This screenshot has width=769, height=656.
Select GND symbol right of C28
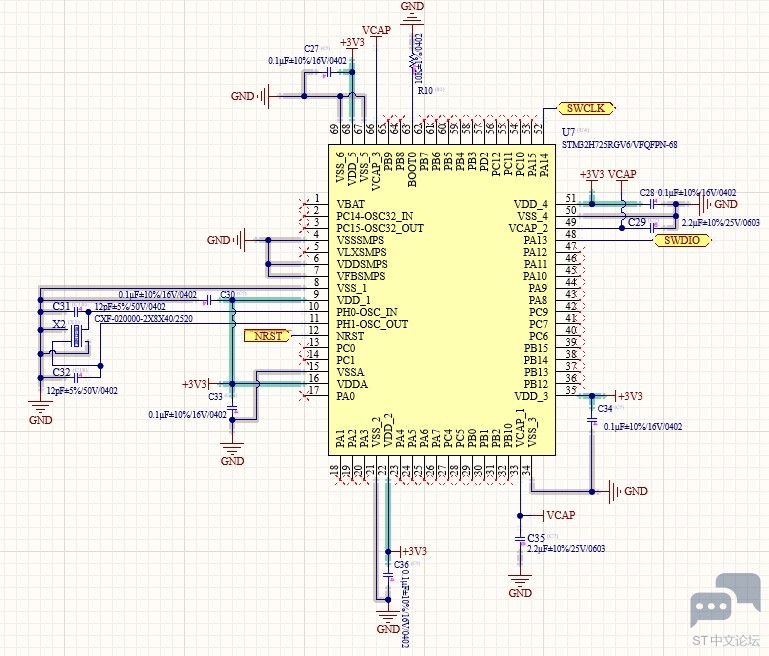[x=718, y=204]
